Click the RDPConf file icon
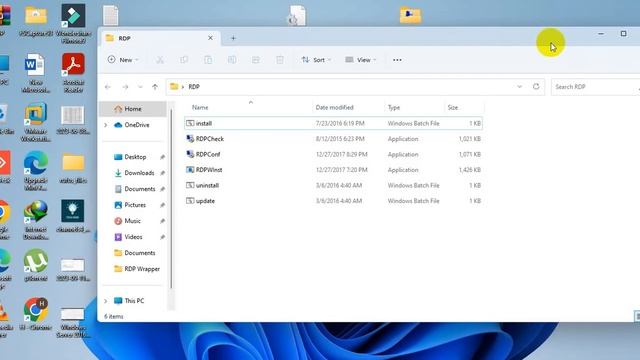 click(x=190, y=154)
